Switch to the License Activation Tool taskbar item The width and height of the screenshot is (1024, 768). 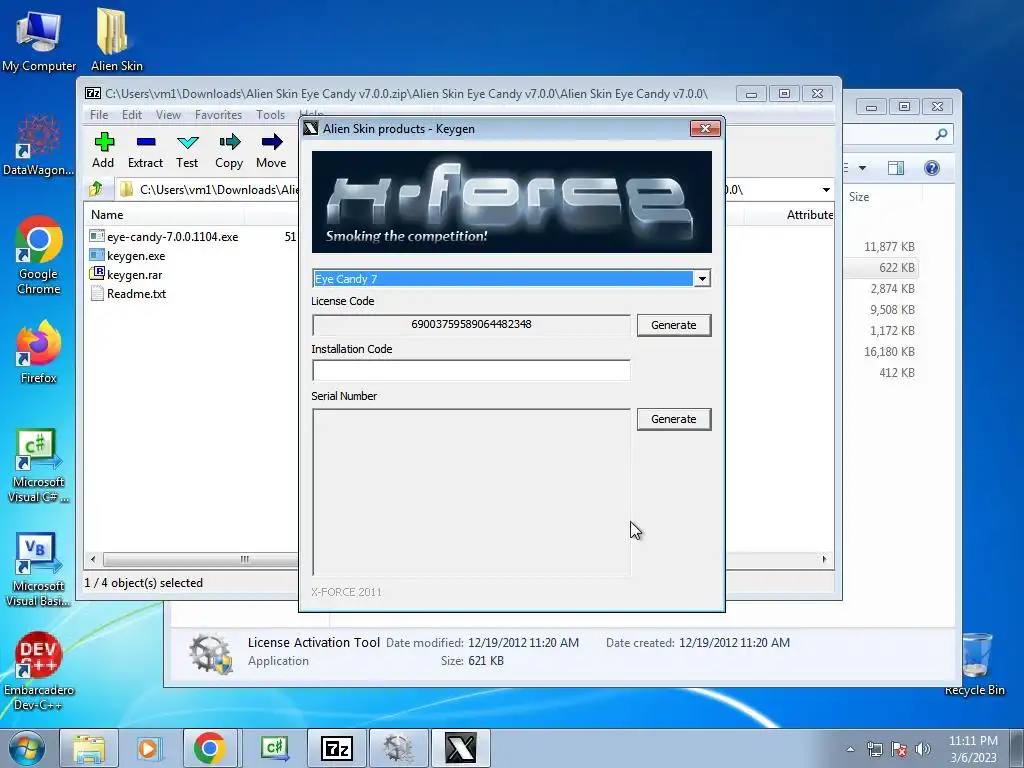coord(398,748)
